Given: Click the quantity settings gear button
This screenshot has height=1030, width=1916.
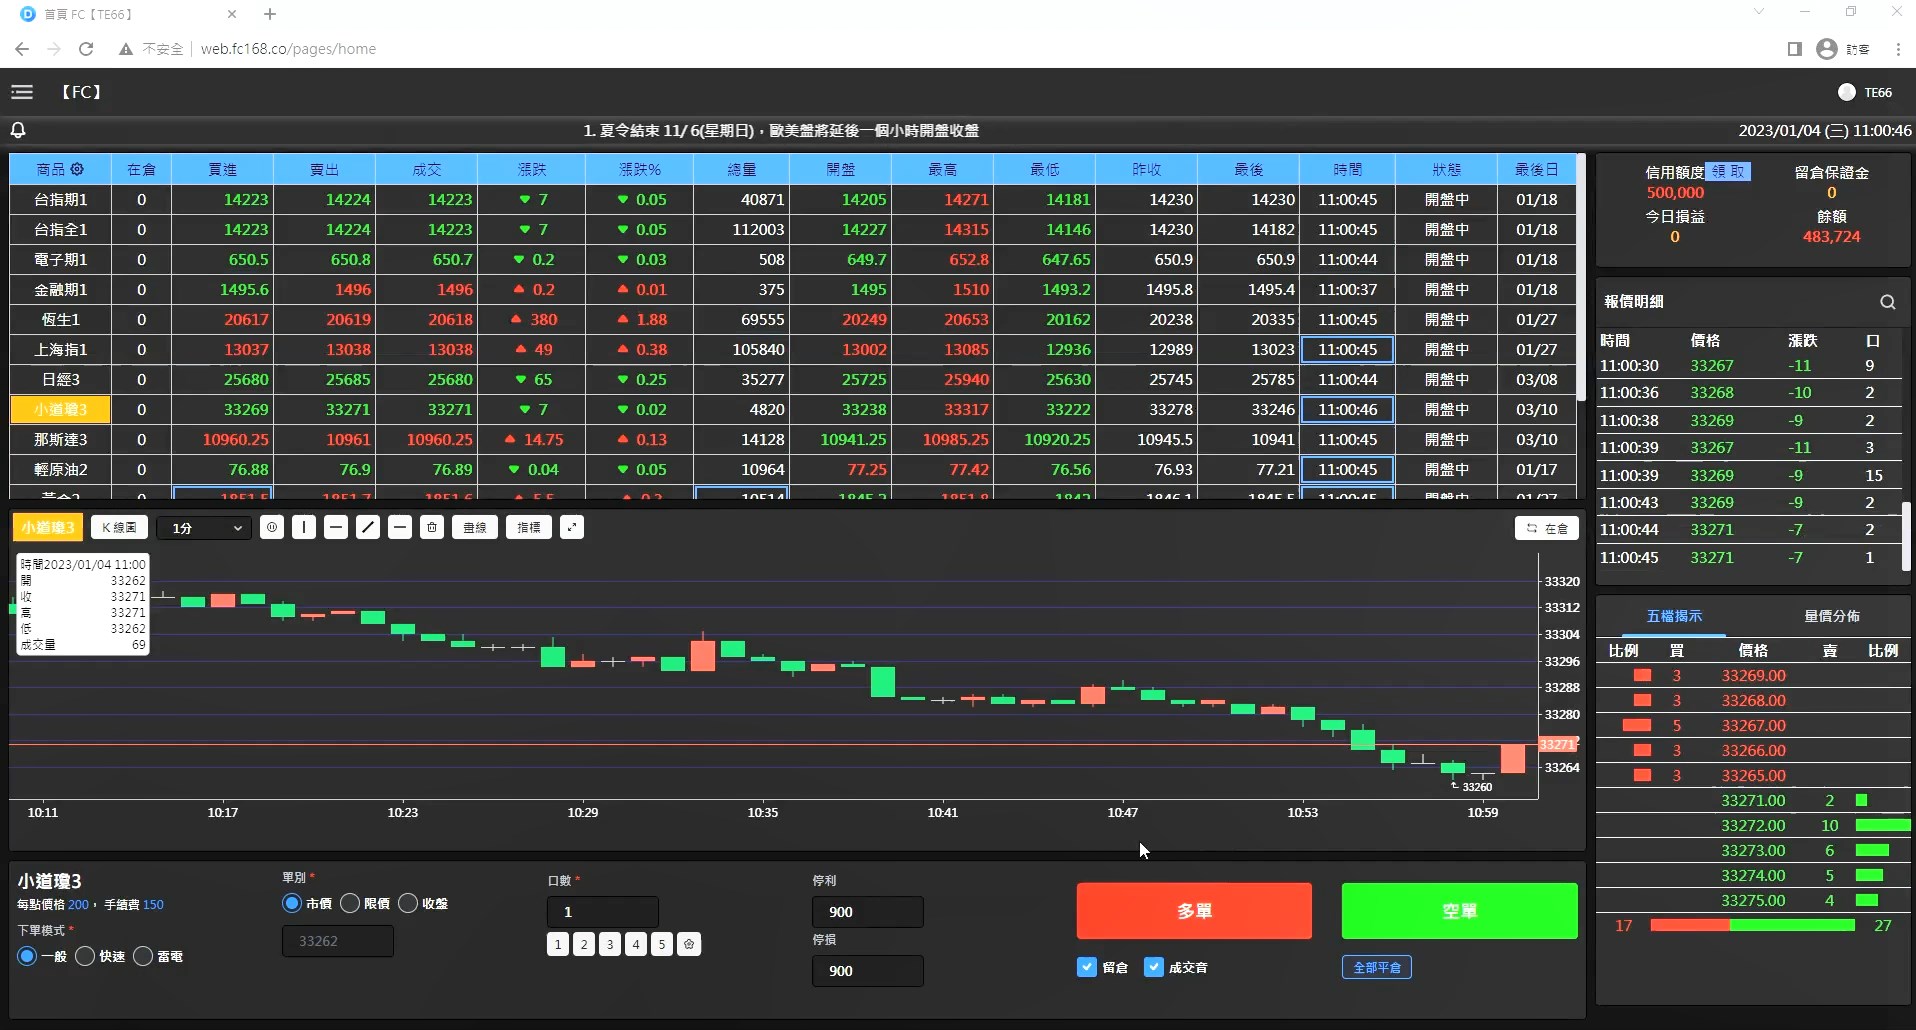Looking at the screenshot, I should [689, 944].
